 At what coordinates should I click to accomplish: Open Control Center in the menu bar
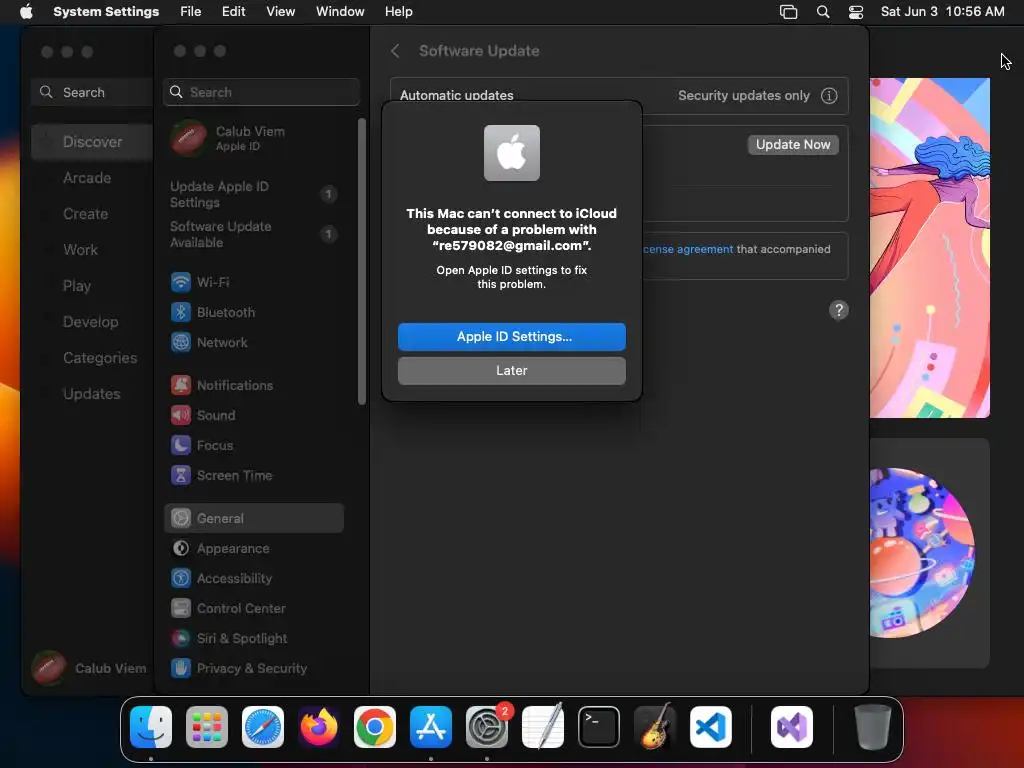click(856, 12)
